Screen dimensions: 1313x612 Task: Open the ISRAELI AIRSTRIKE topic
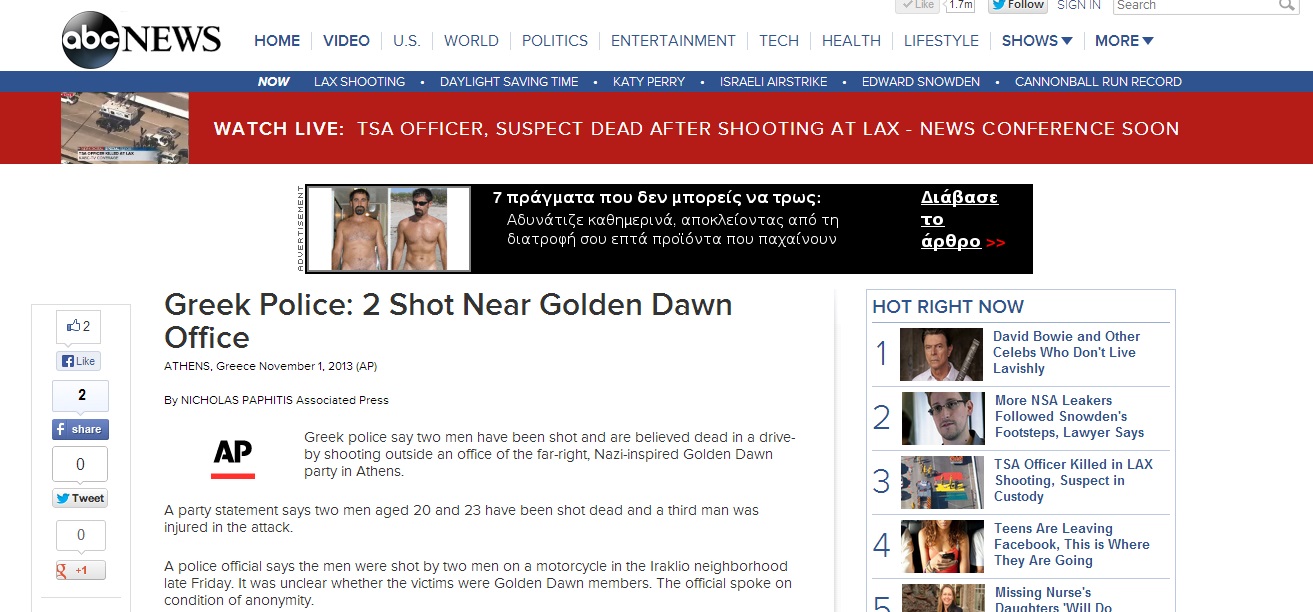pyautogui.click(x=774, y=82)
